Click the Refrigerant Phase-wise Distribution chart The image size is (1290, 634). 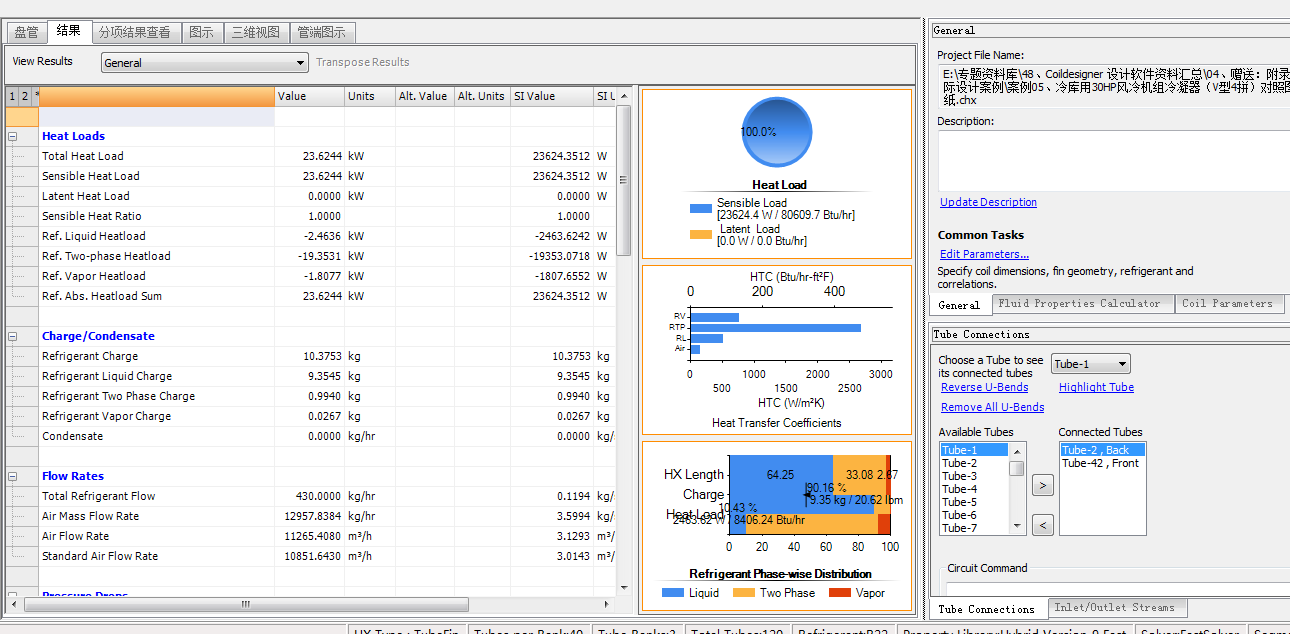pos(777,524)
